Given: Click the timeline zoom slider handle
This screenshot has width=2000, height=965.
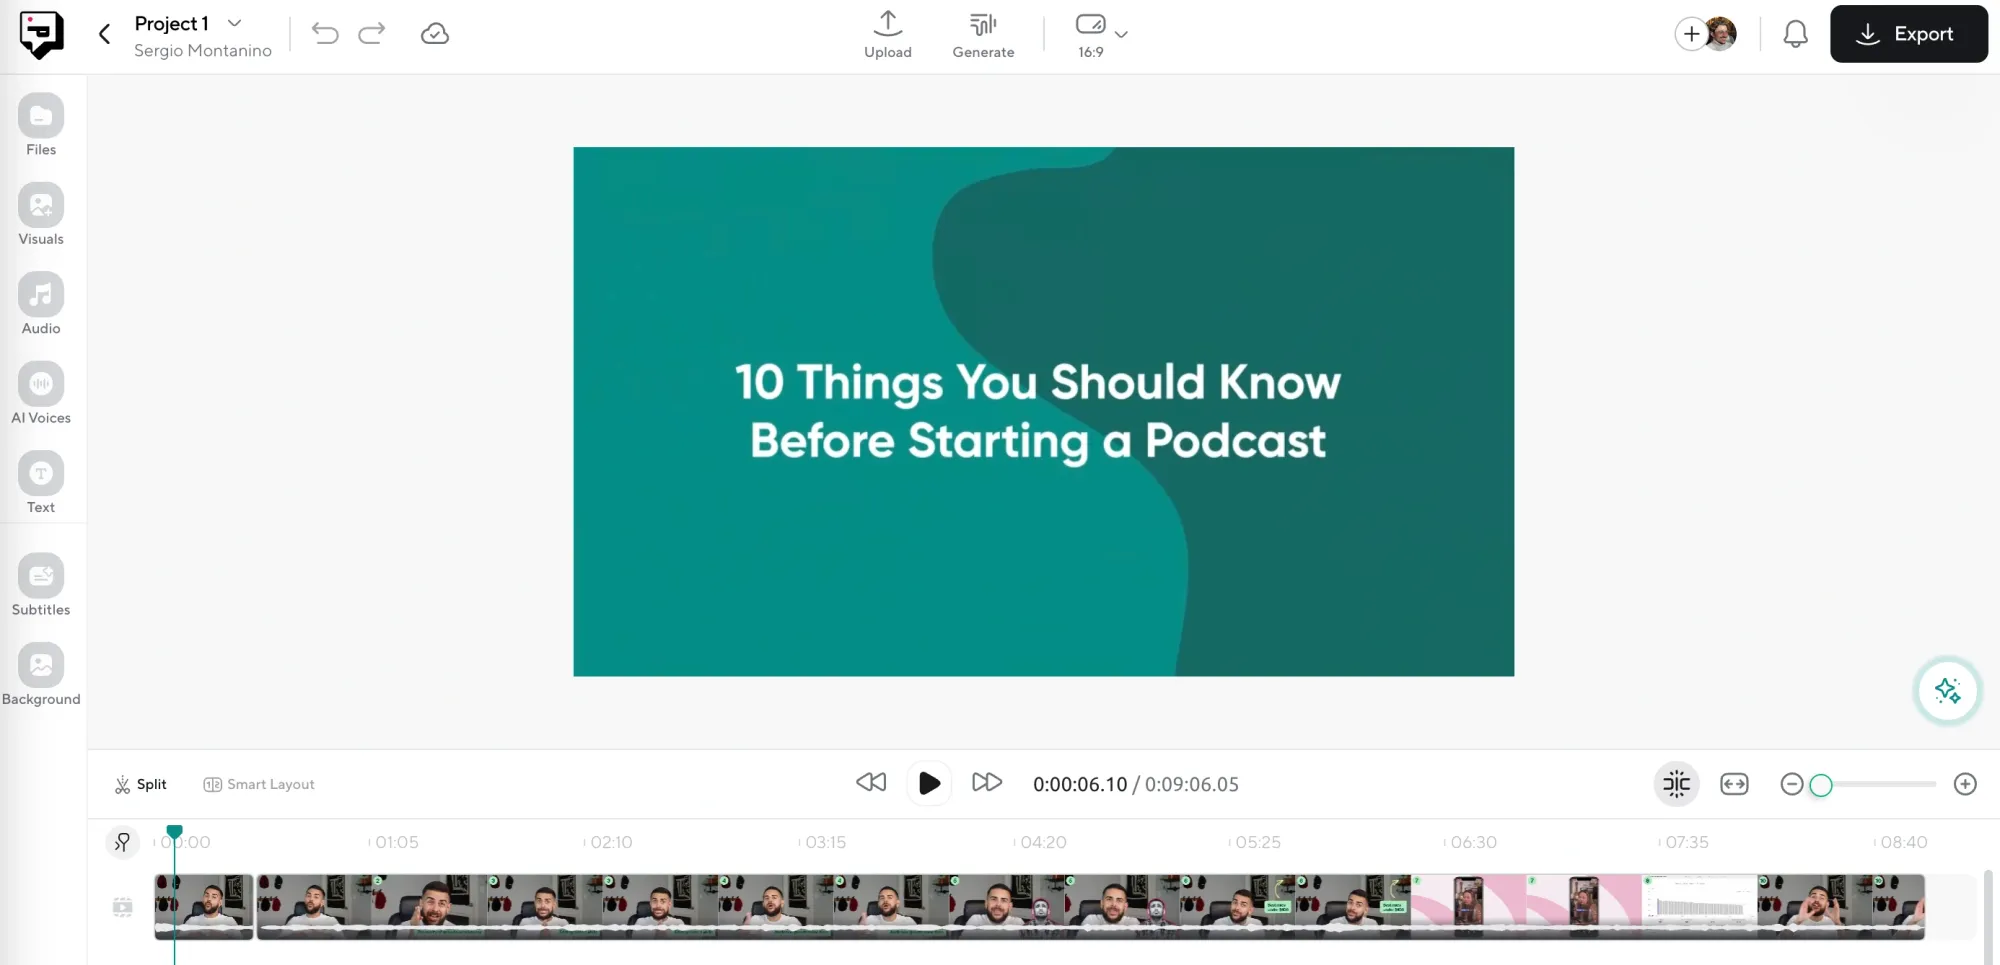Looking at the screenshot, I should point(1821,785).
